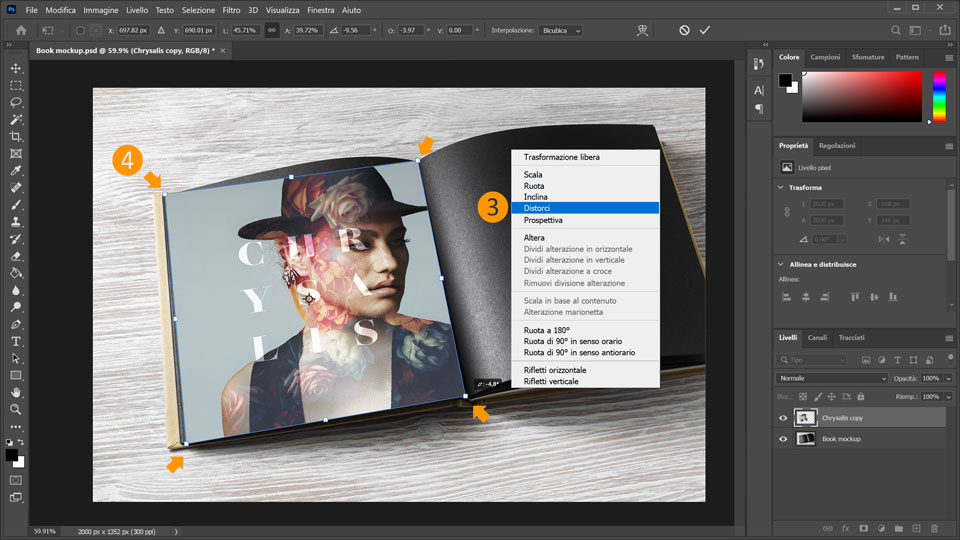The height and width of the screenshot is (540, 960).
Task: Open the Tipo layer filter dropdown
Action: click(812, 360)
